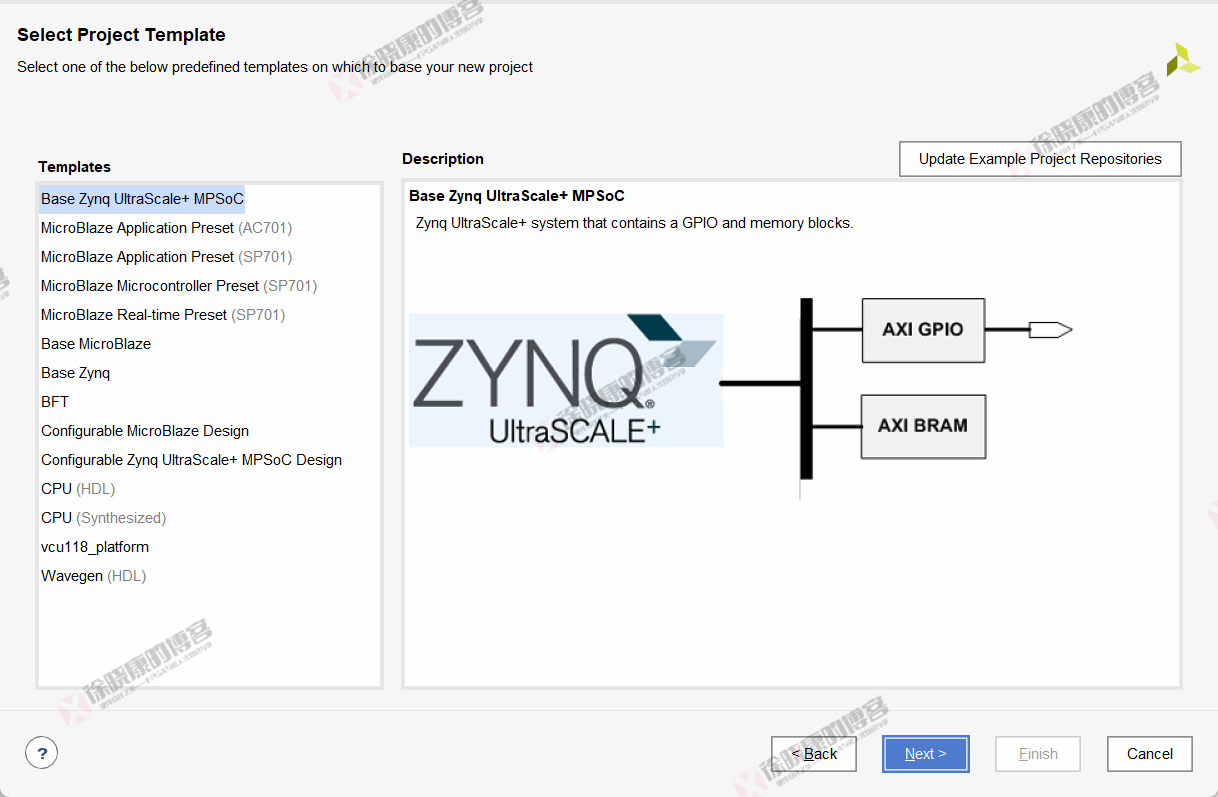Click the Xilinx logo in the header
Viewport: 1218px width, 797px height.
1183,60
